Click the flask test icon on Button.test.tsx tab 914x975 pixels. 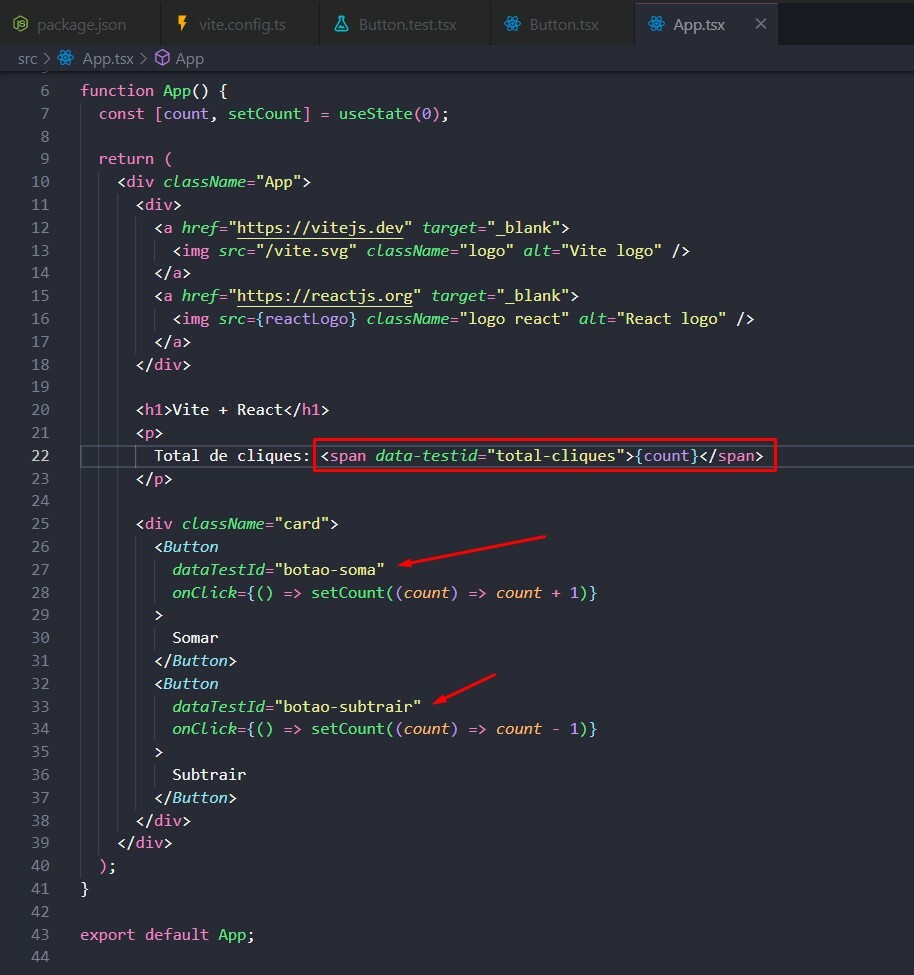click(341, 24)
